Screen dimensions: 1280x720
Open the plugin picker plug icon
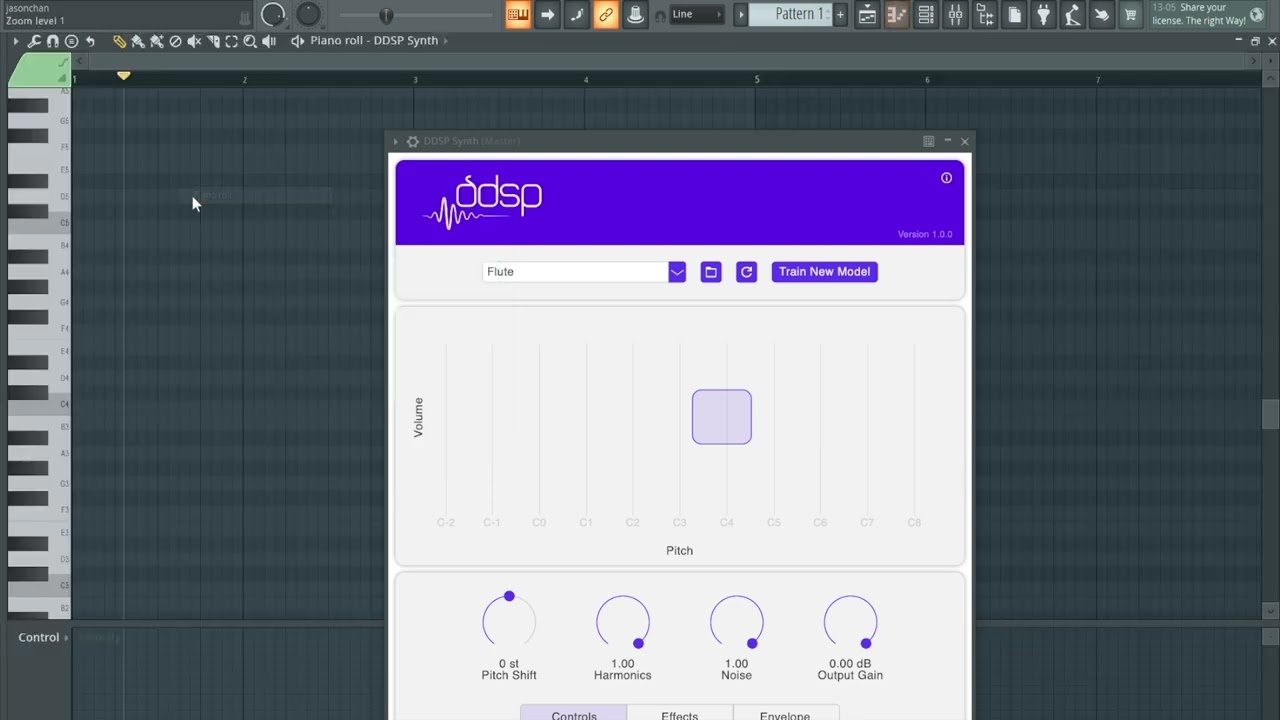[x=1043, y=14]
